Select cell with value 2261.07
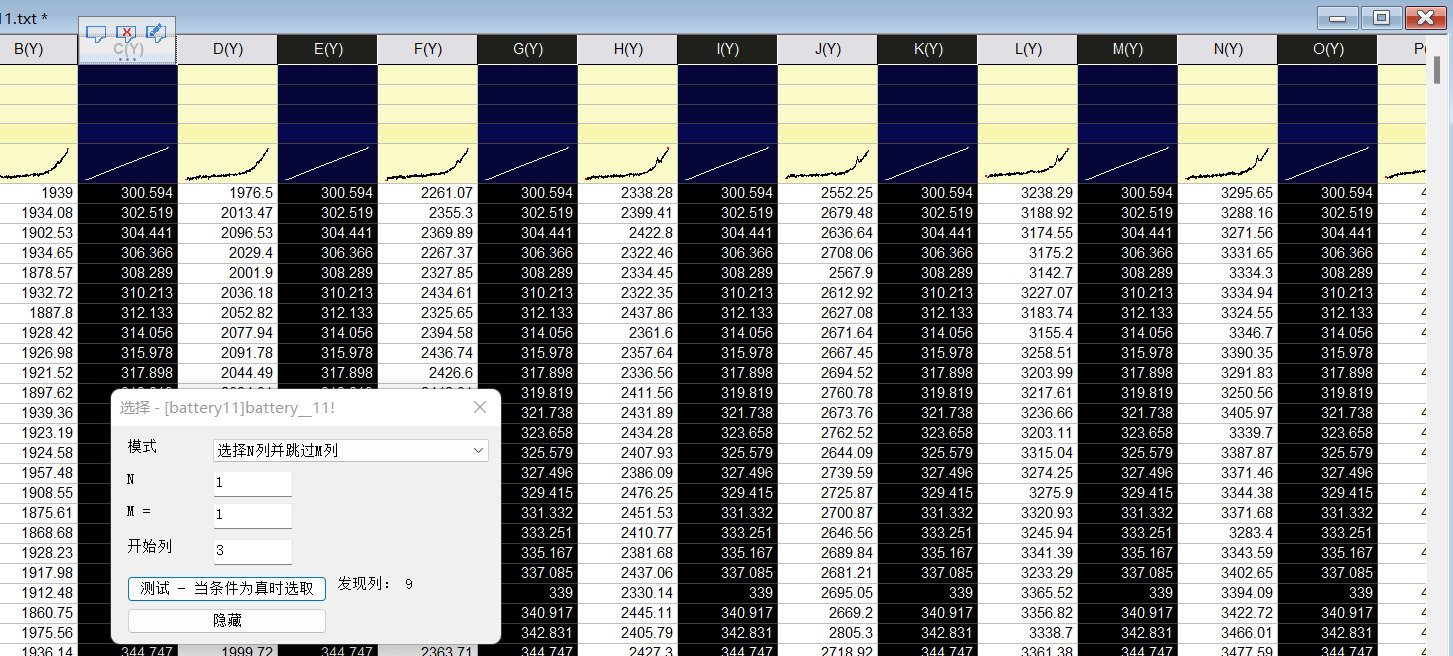The image size is (1453, 656). pyautogui.click(x=427, y=193)
